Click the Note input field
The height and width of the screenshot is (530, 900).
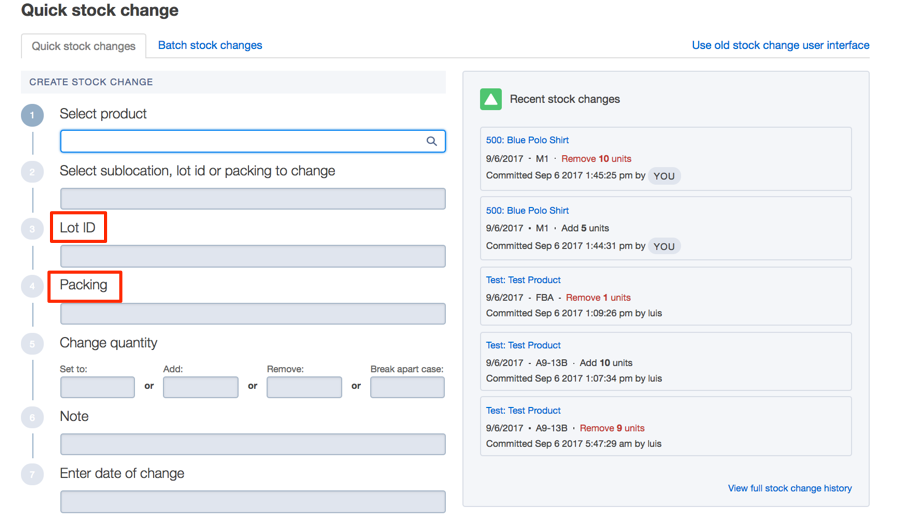253,444
